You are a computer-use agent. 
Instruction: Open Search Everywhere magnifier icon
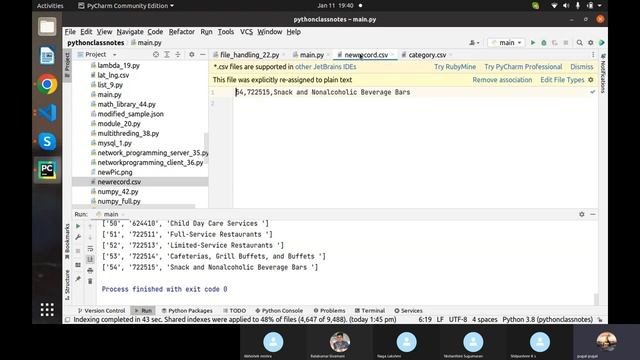[x=580, y=42]
